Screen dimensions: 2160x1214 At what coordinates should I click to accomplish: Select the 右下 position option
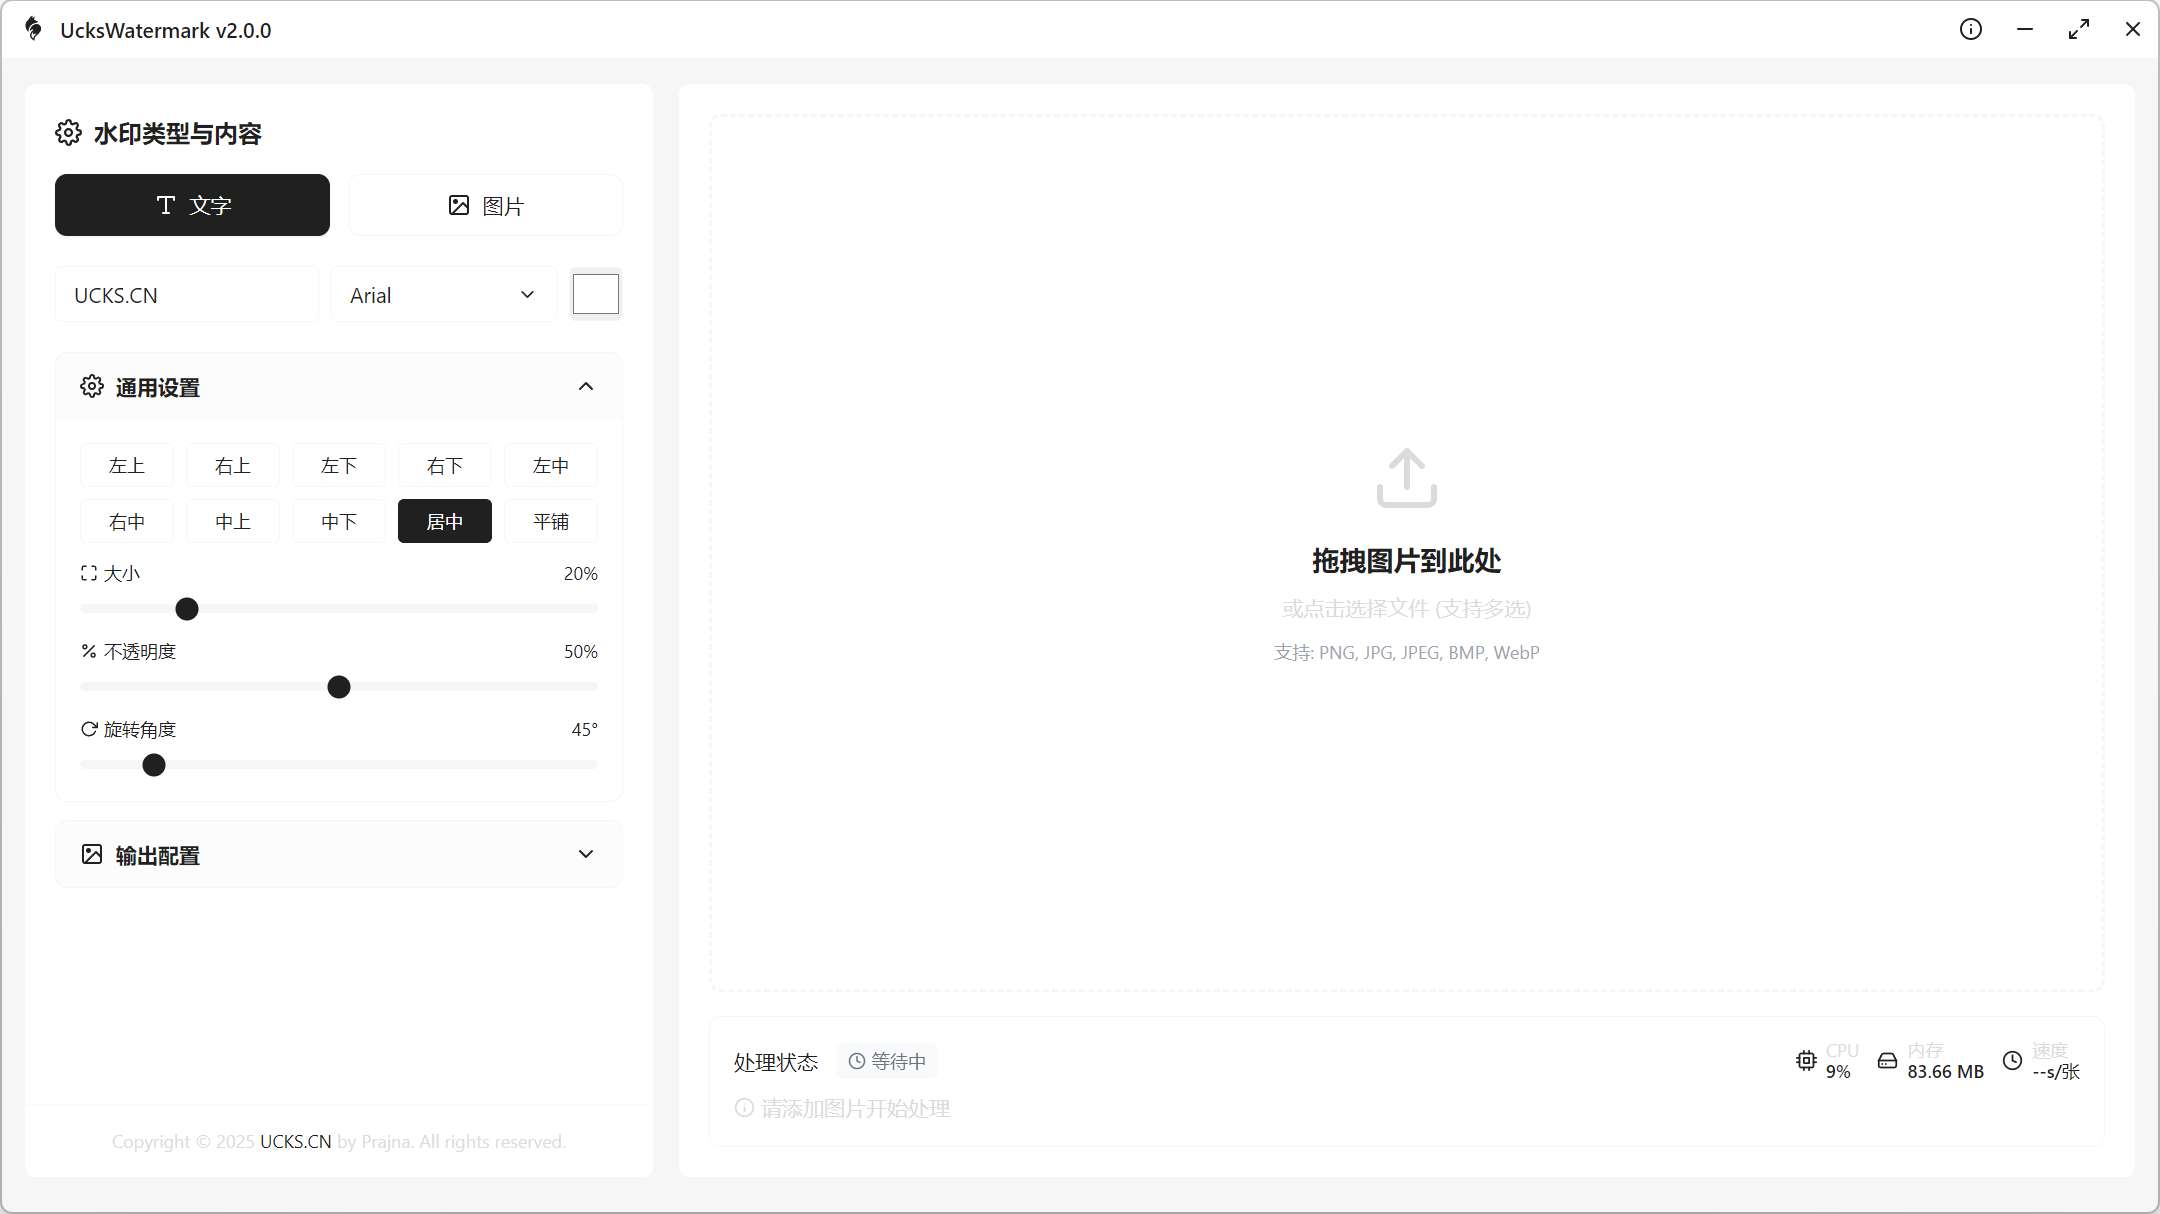(x=444, y=464)
